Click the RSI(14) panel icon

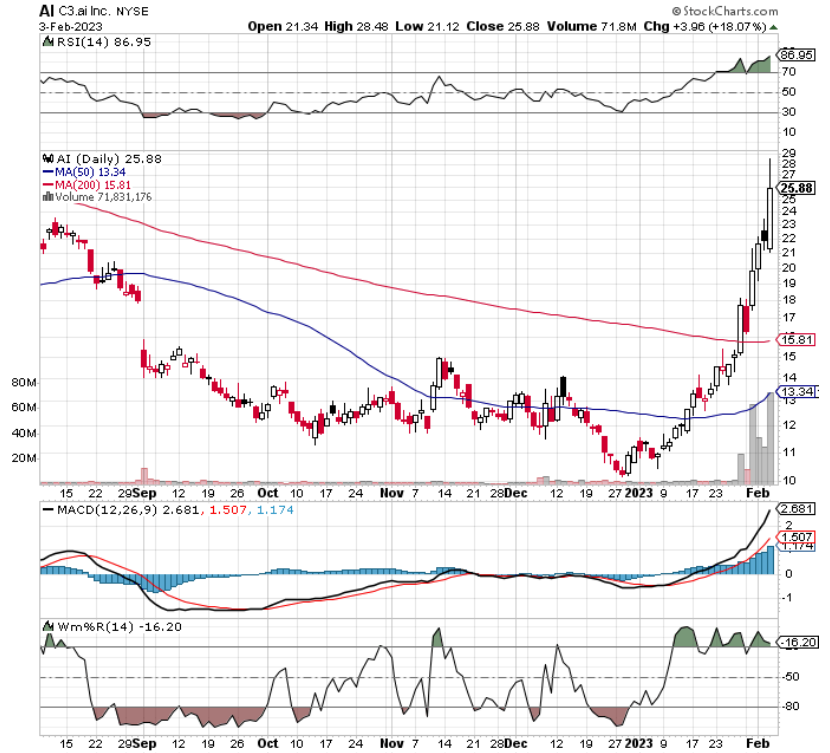[48, 41]
